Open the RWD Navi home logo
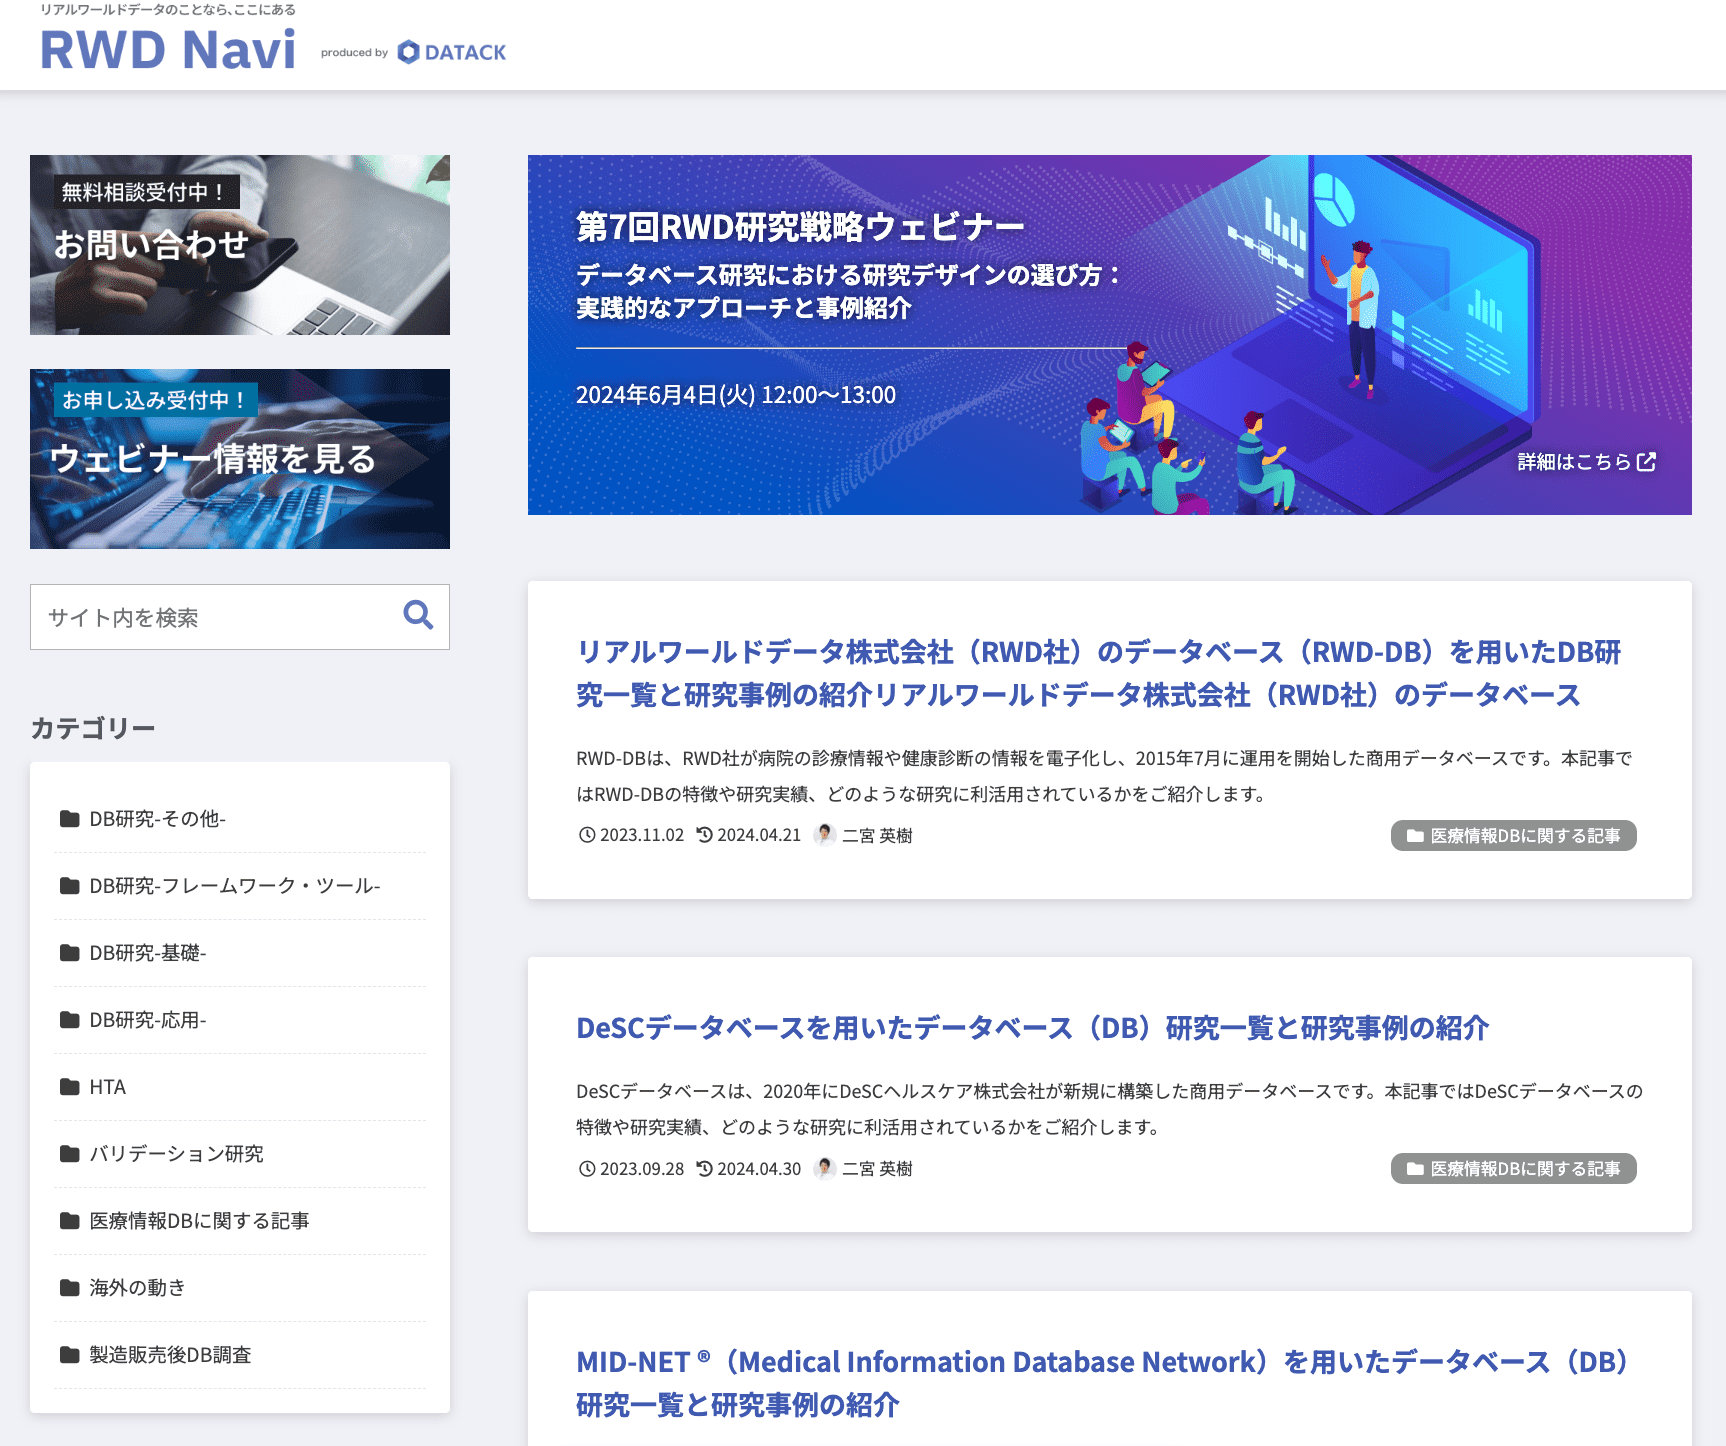The height and width of the screenshot is (1446, 1726). pyautogui.click(x=168, y=50)
